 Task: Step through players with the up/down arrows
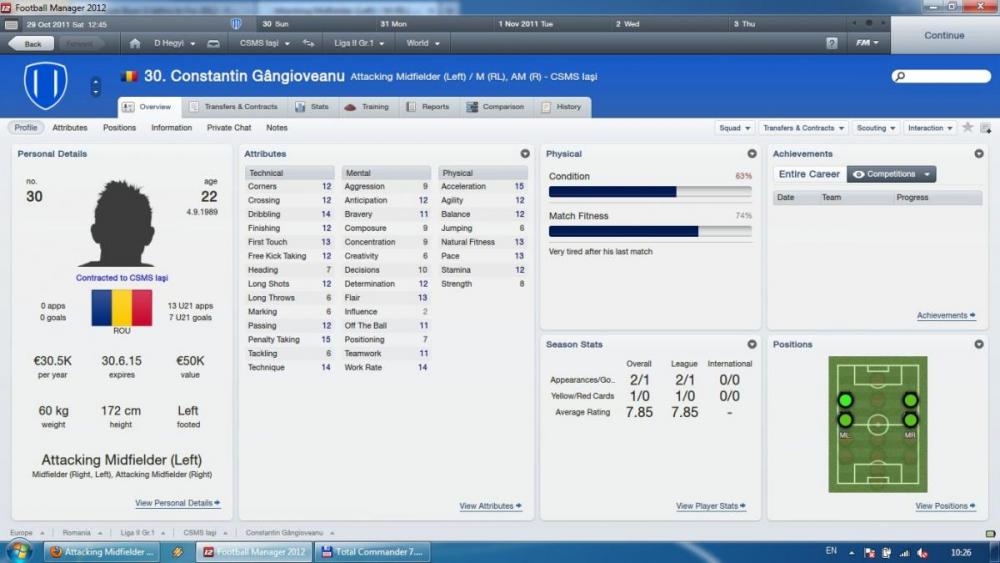point(96,86)
